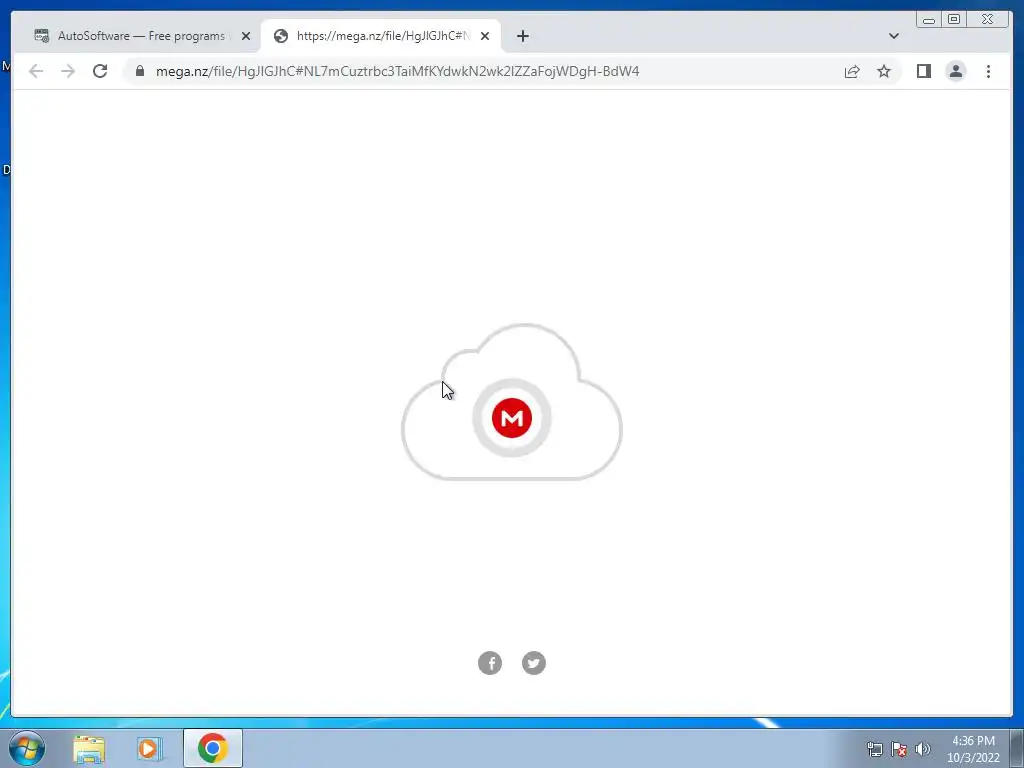The height and width of the screenshot is (768, 1024).
Task: Close the mega.nz tab
Action: point(485,36)
